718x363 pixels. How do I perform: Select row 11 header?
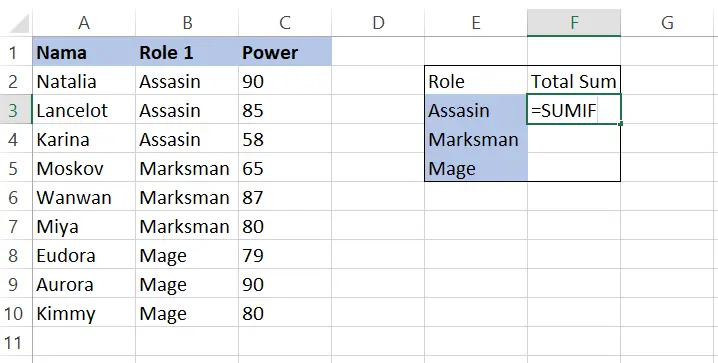[16, 342]
